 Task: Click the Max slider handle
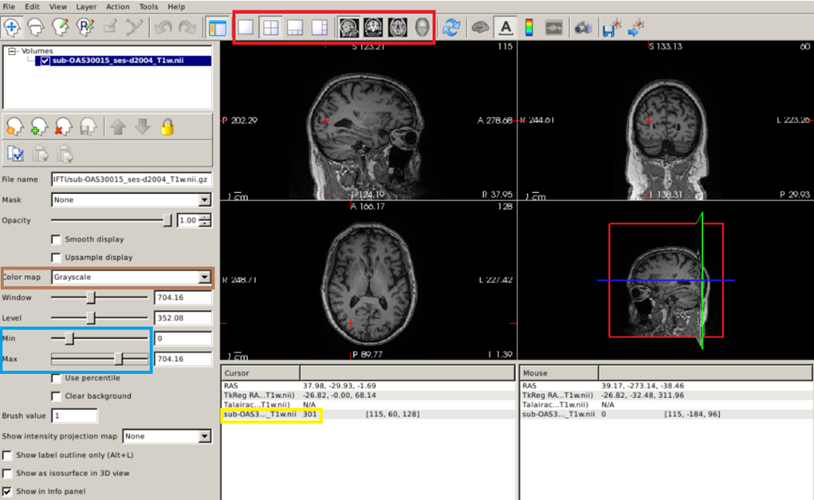pyautogui.click(x=118, y=359)
